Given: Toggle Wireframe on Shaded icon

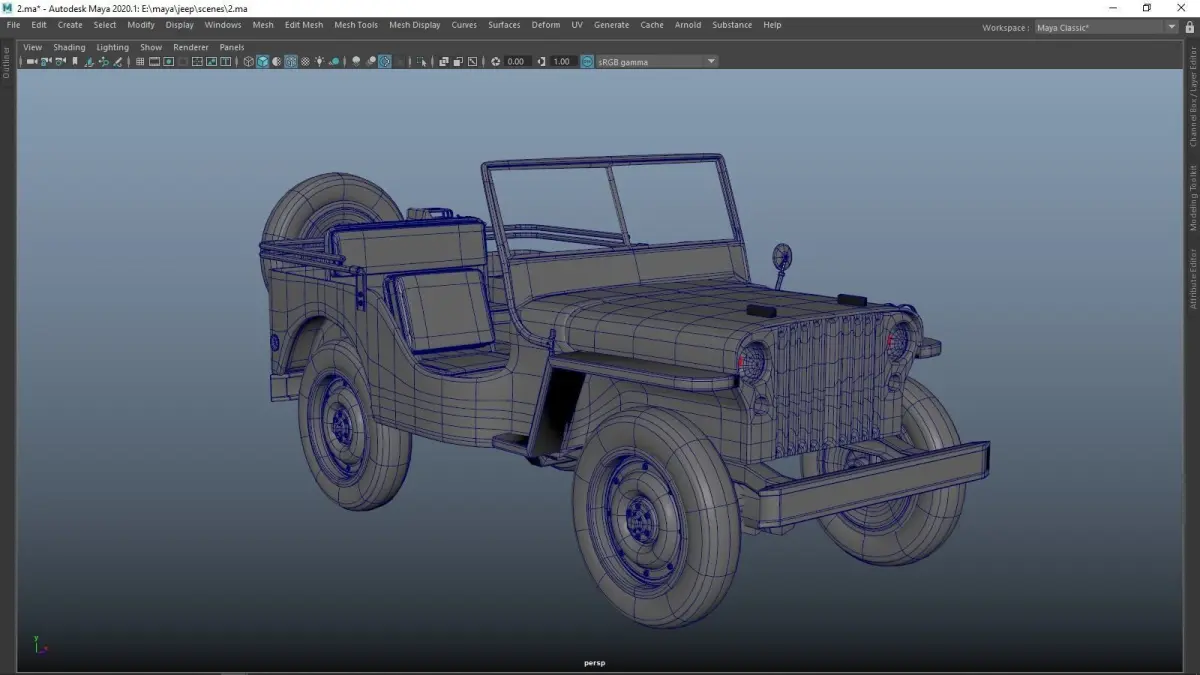Looking at the screenshot, I should tap(290, 61).
